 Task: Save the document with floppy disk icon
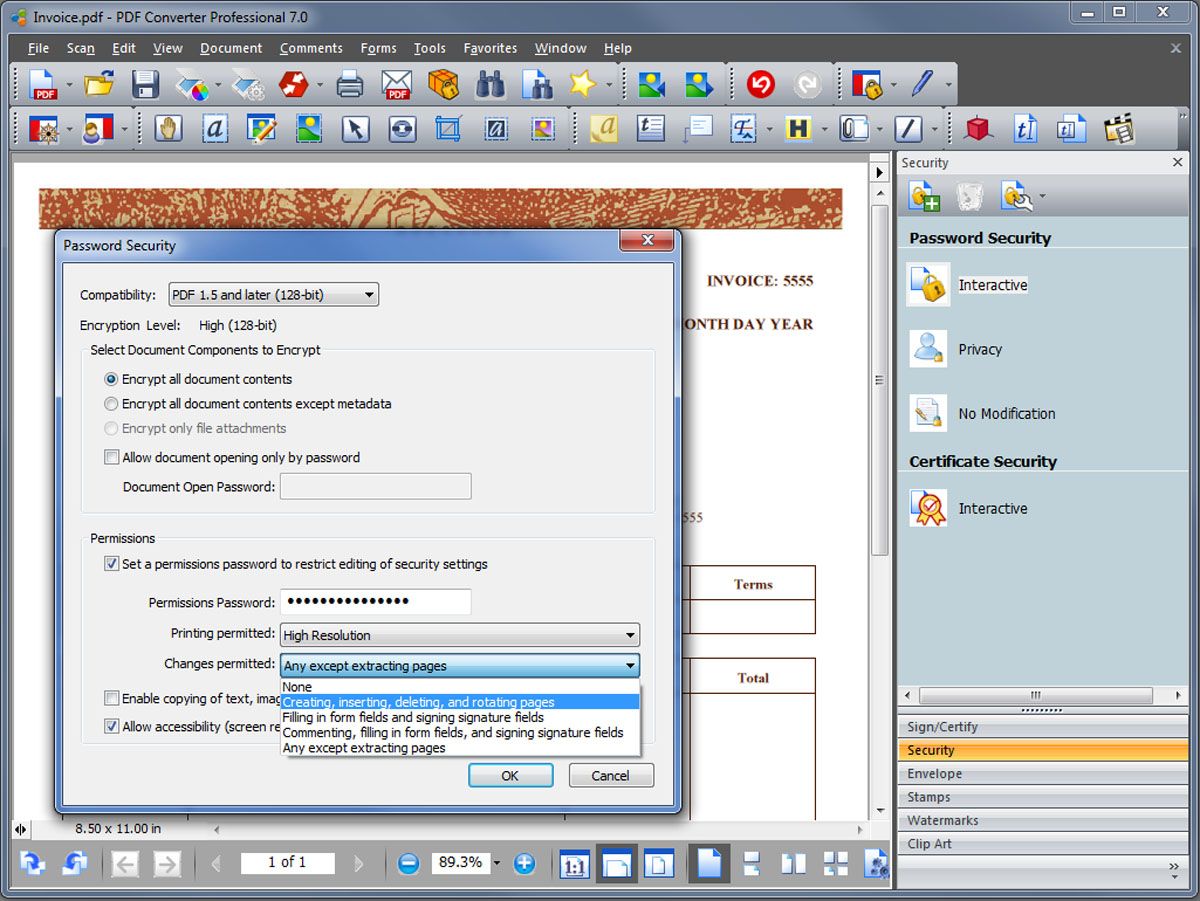(146, 84)
